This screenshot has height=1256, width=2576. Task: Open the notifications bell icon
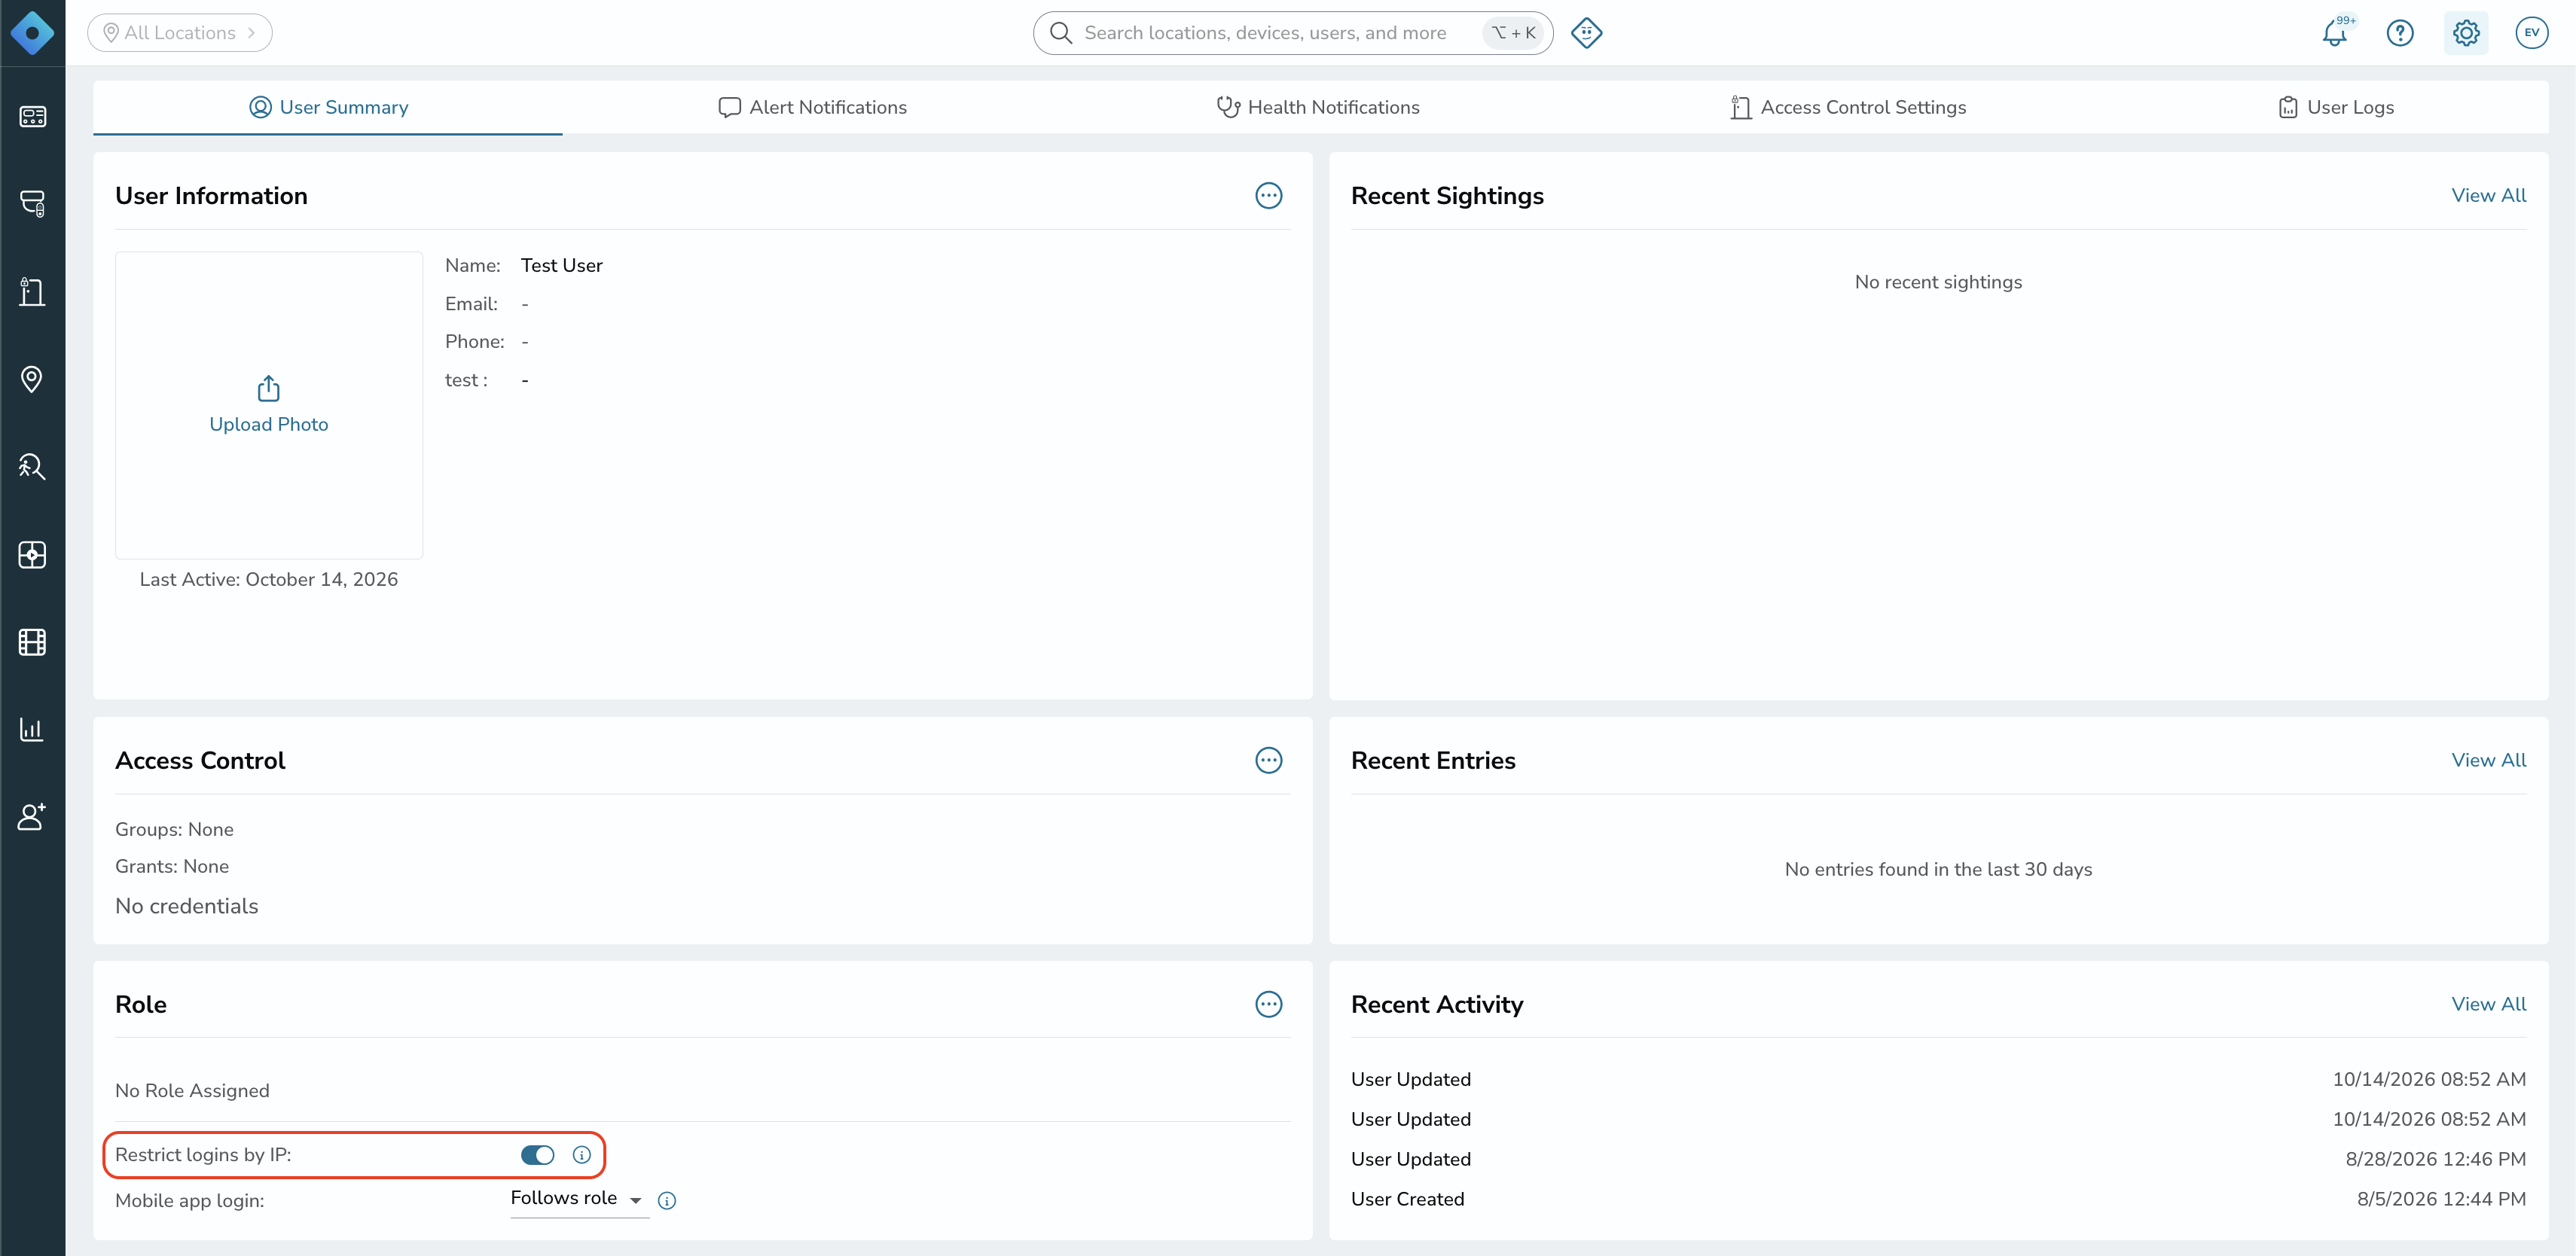pos(2335,33)
